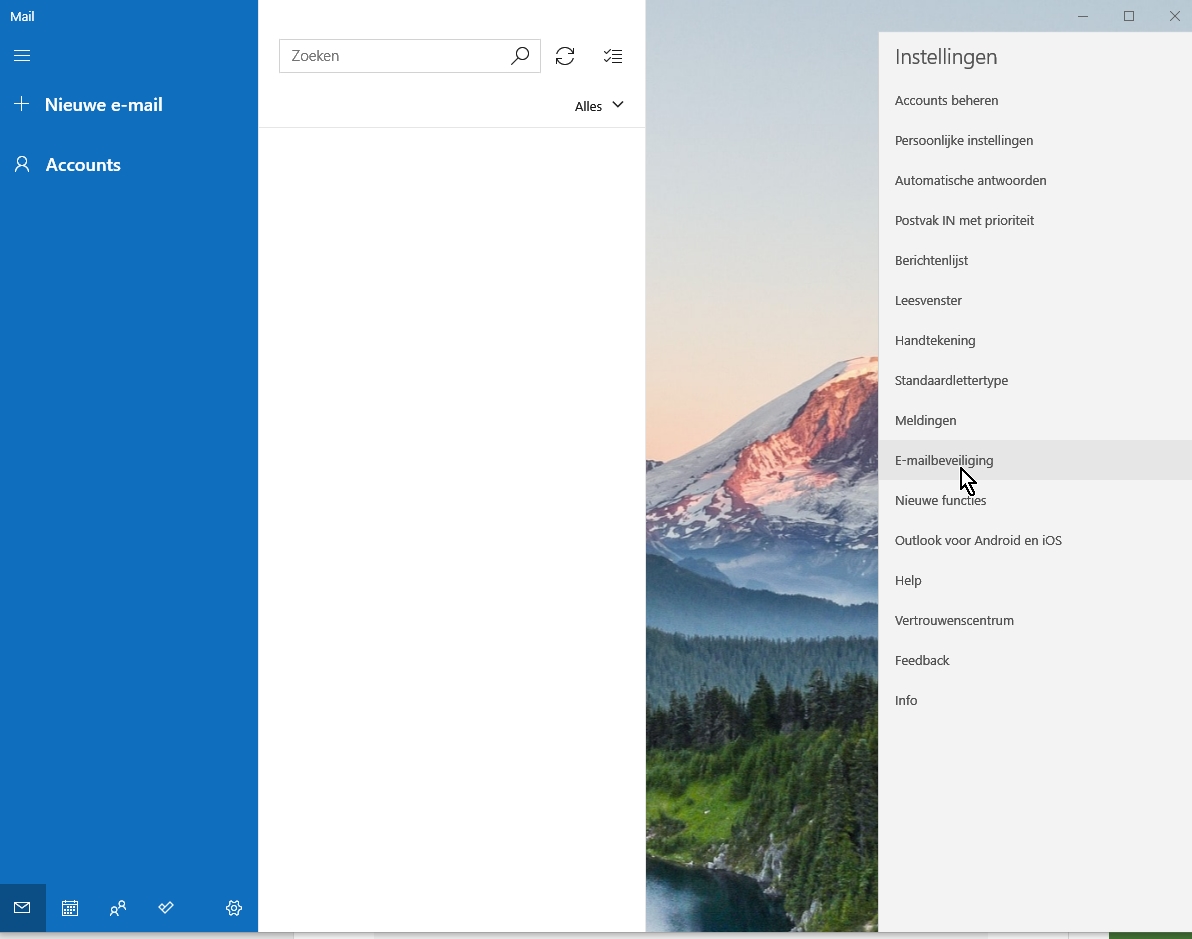
Task: Expand the Alles filter dropdown
Action: 599,106
